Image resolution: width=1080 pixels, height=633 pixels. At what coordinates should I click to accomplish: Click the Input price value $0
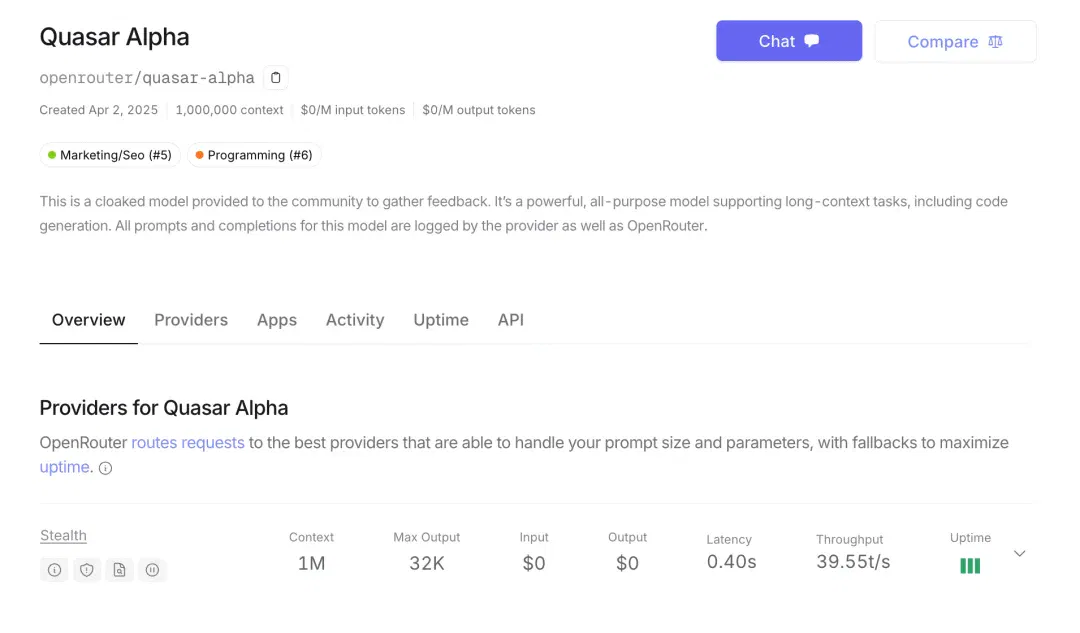coord(534,563)
